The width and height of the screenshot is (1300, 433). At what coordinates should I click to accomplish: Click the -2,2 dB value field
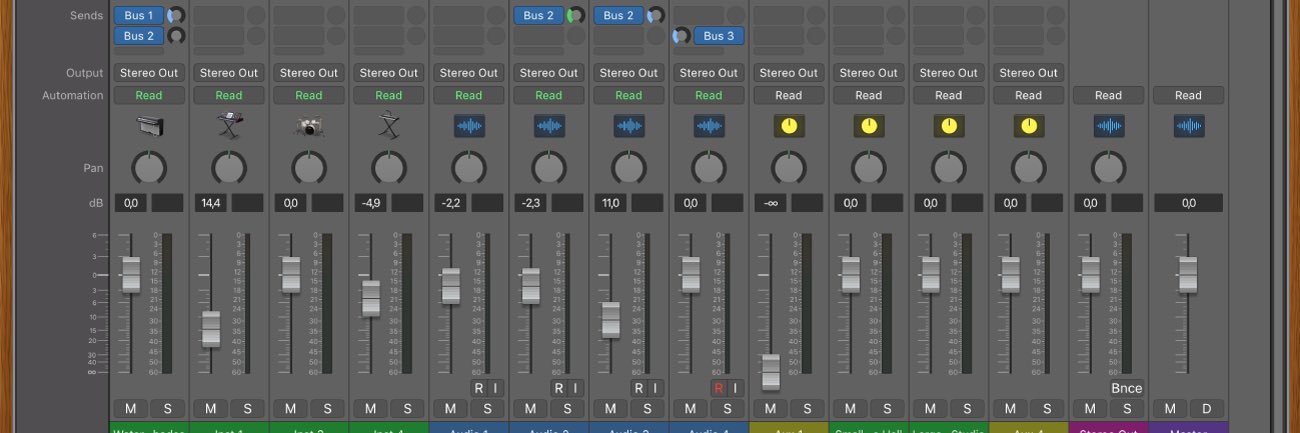(450, 203)
